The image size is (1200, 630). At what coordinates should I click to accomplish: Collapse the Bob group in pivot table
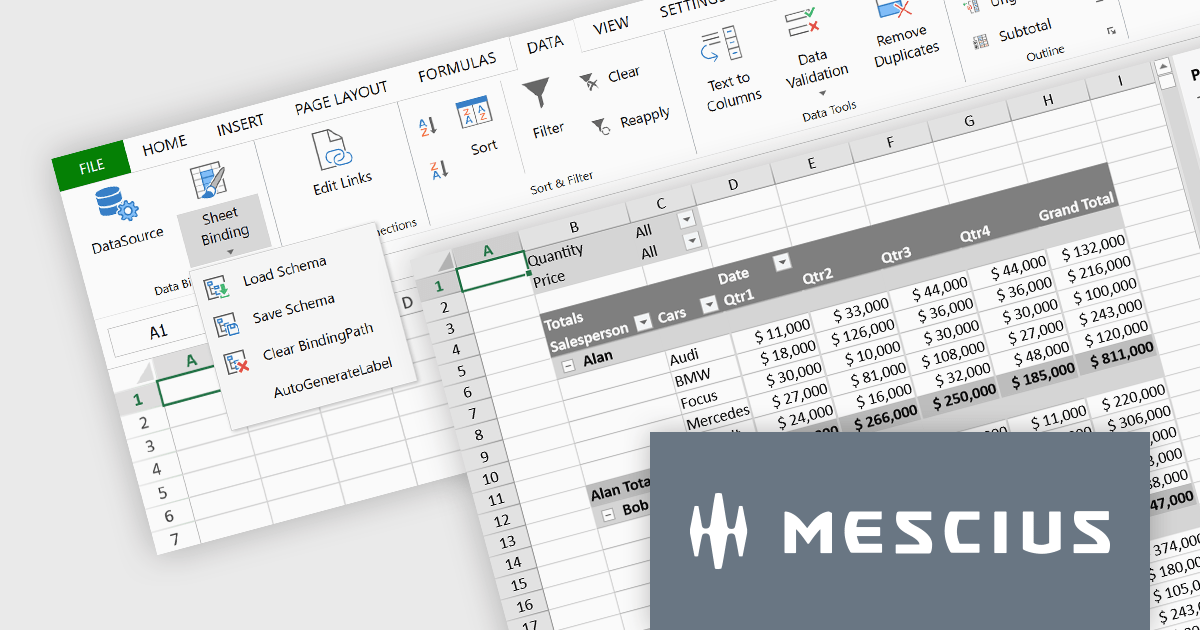[x=607, y=516]
